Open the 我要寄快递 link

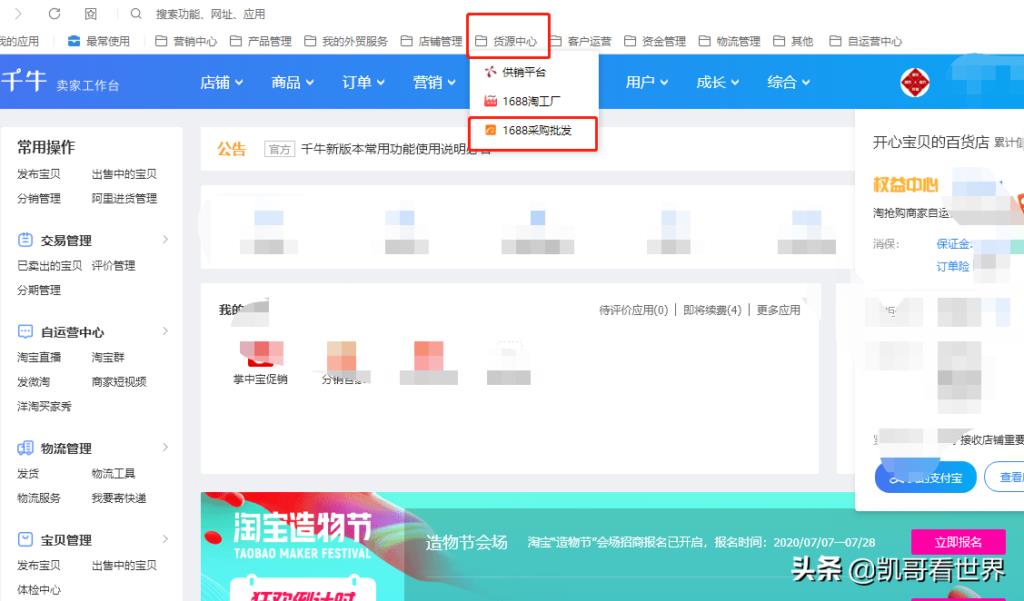tap(119, 498)
